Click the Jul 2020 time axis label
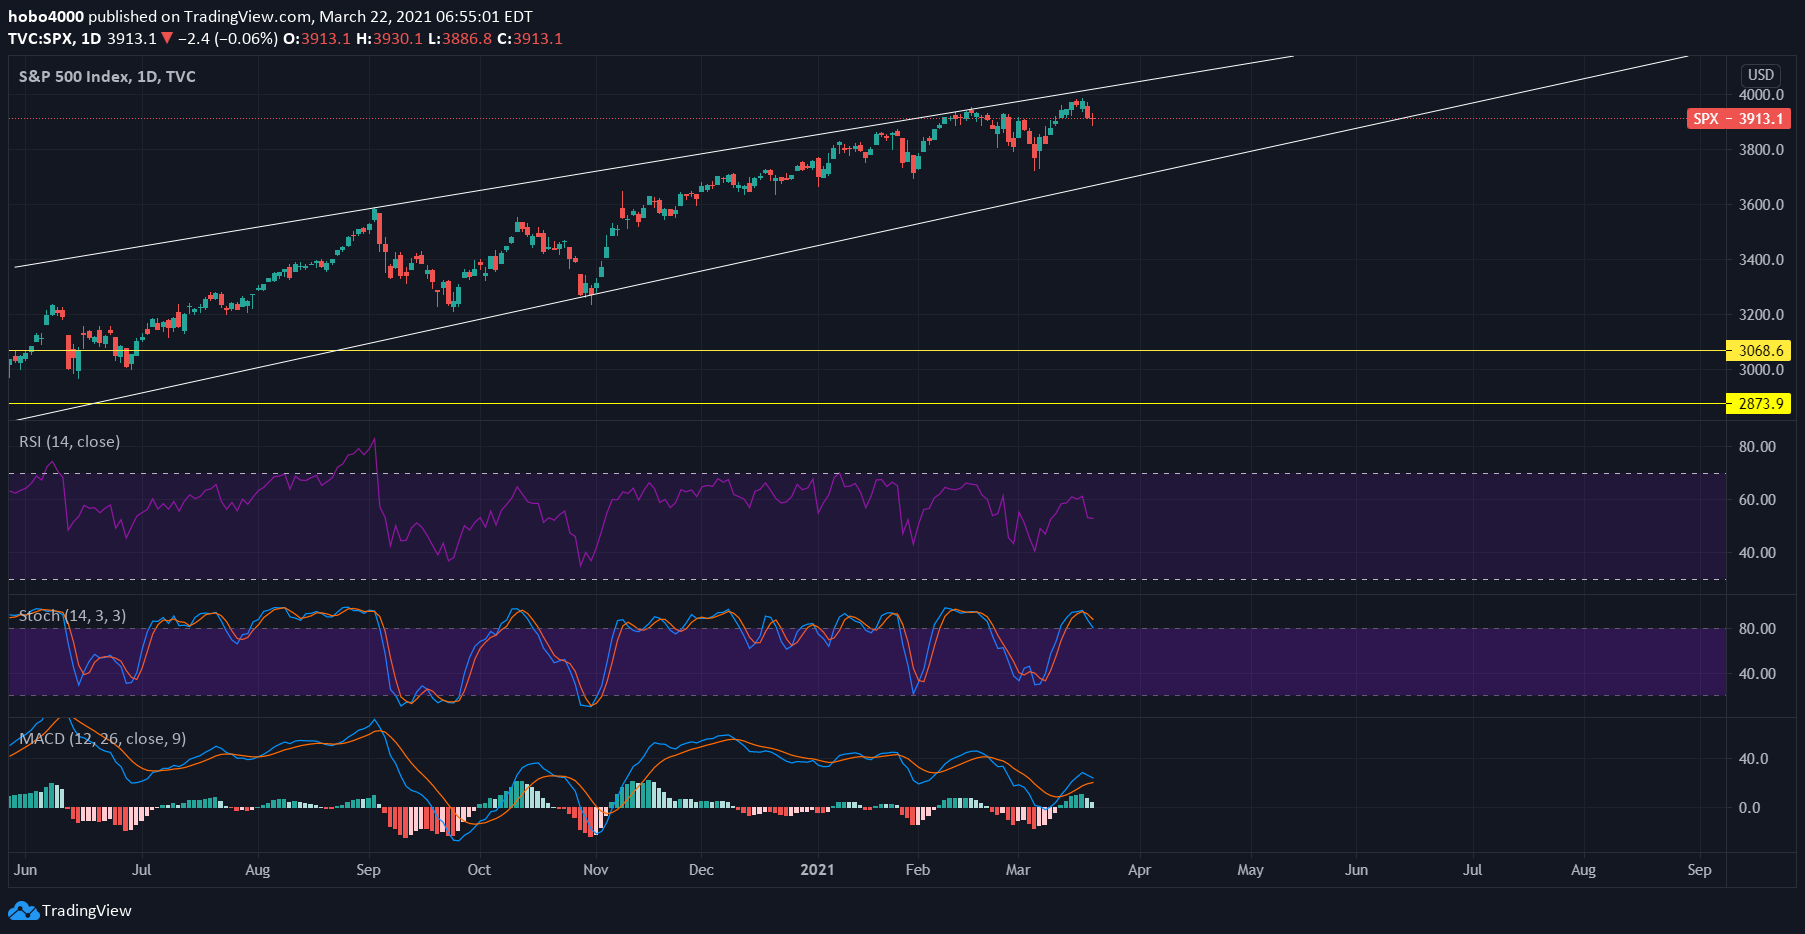This screenshot has width=1805, height=934. pyautogui.click(x=141, y=870)
